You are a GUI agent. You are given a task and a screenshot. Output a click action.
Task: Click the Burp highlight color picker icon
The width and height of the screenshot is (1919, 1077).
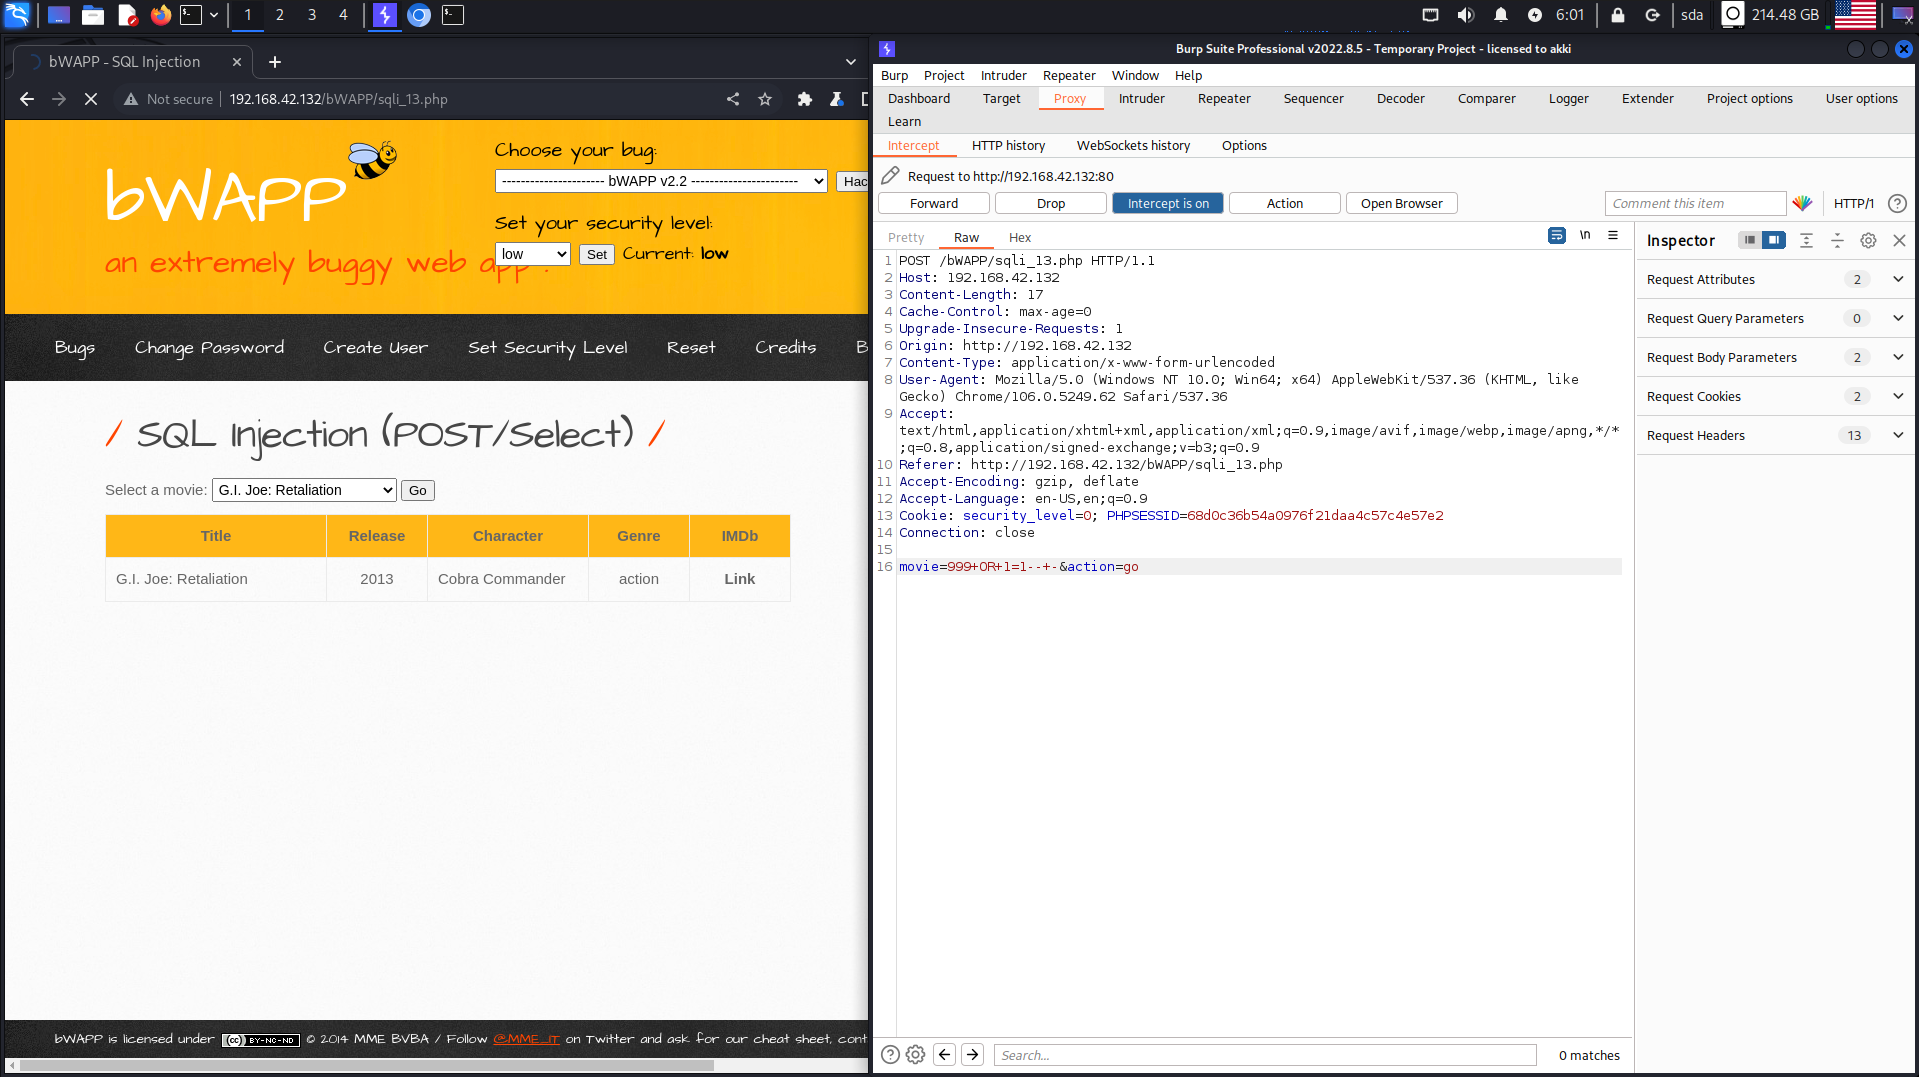coord(1802,203)
